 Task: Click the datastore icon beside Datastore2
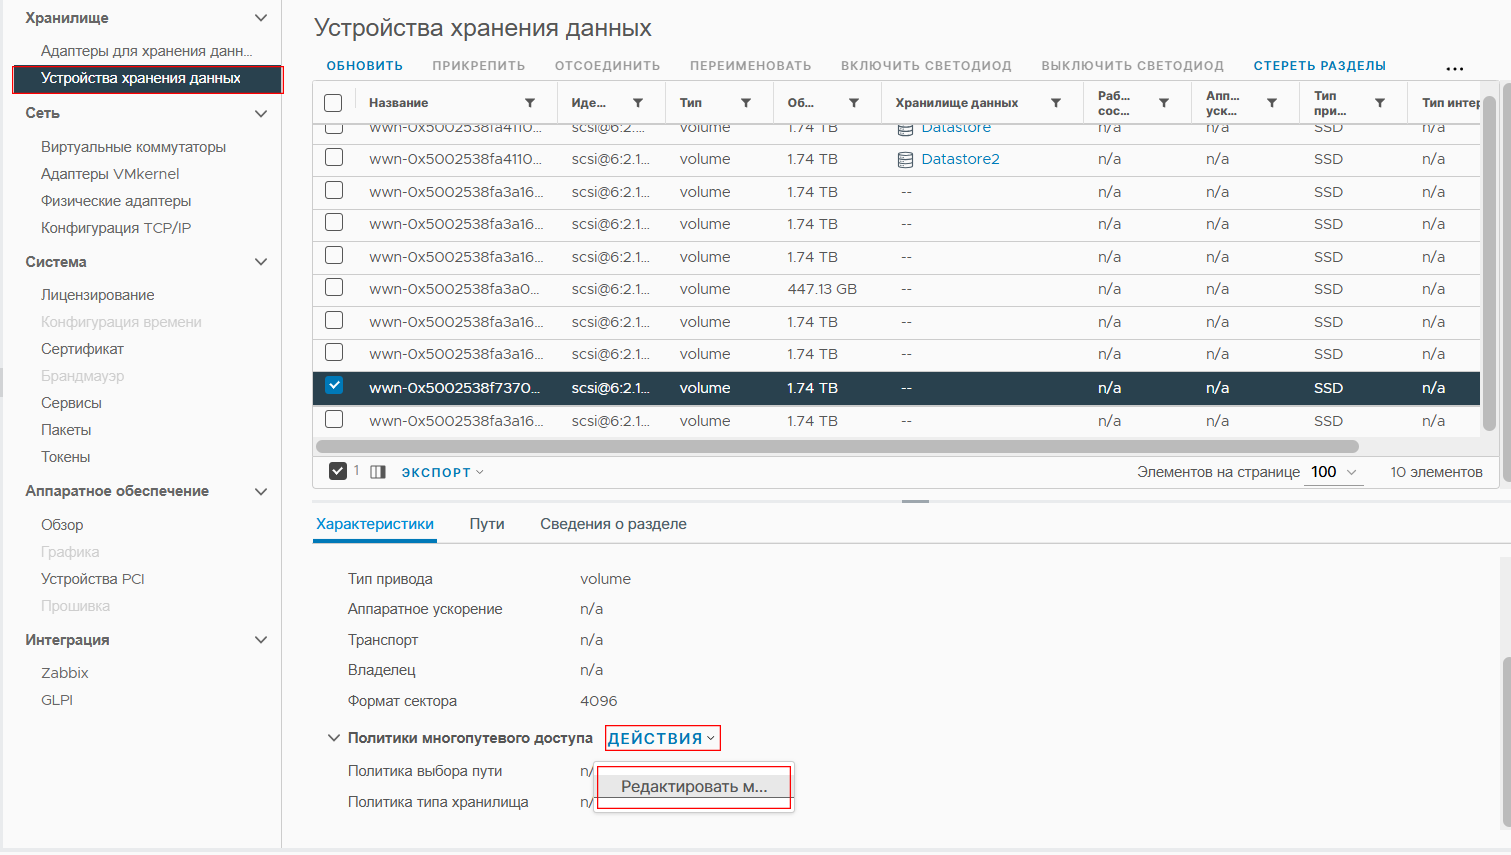click(x=905, y=160)
